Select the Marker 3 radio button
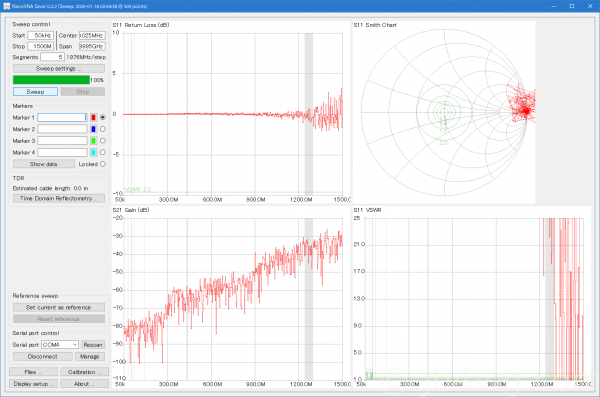 (x=103, y=141)
